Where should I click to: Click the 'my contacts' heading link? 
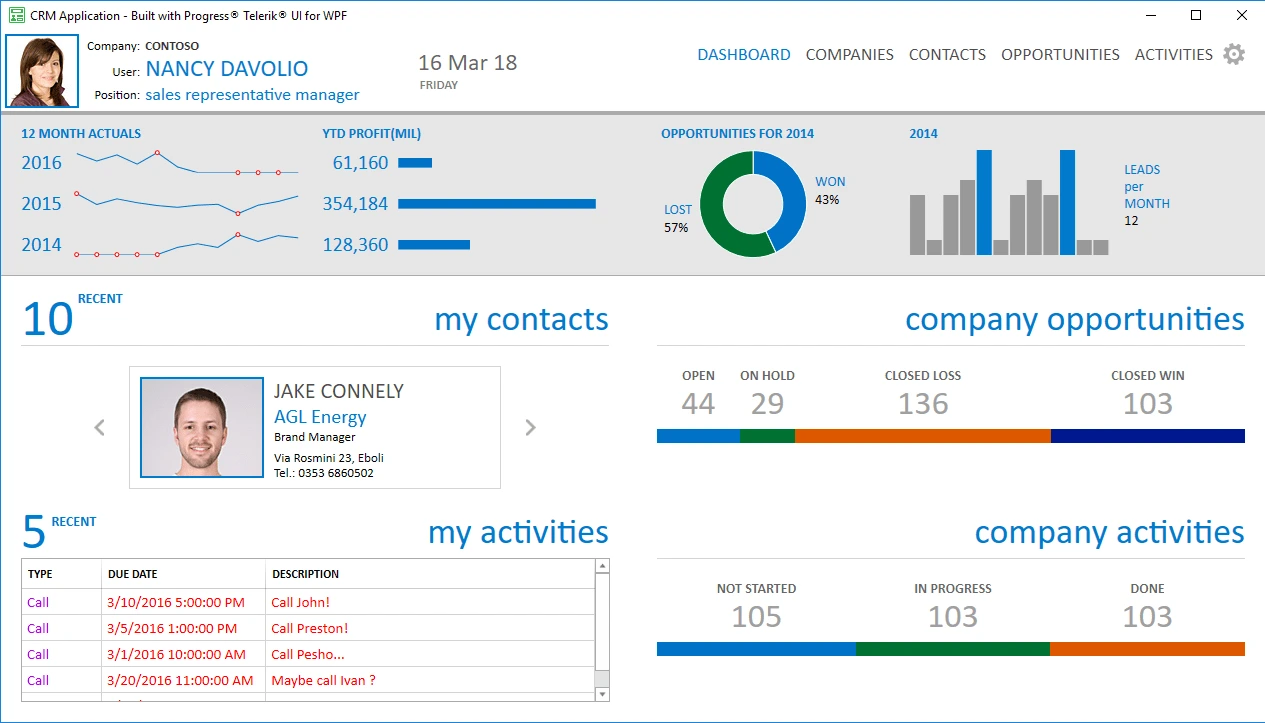point(520,319)
